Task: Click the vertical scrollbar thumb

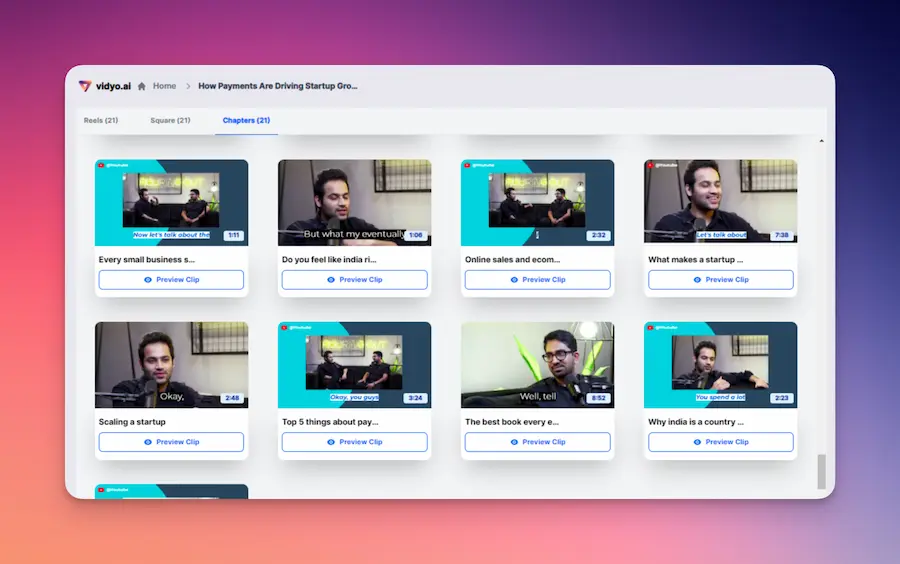Action: click(x=821, y=472)
